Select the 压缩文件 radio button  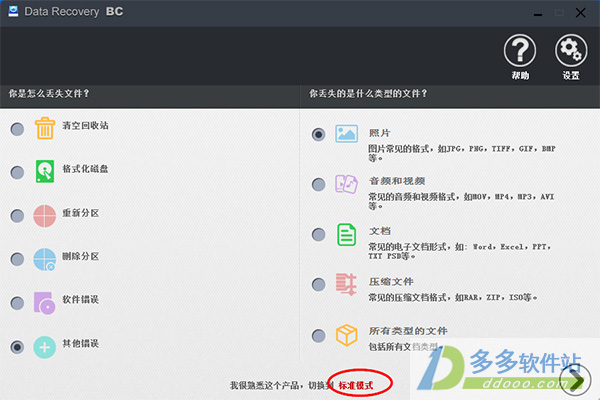coord(318,284)
